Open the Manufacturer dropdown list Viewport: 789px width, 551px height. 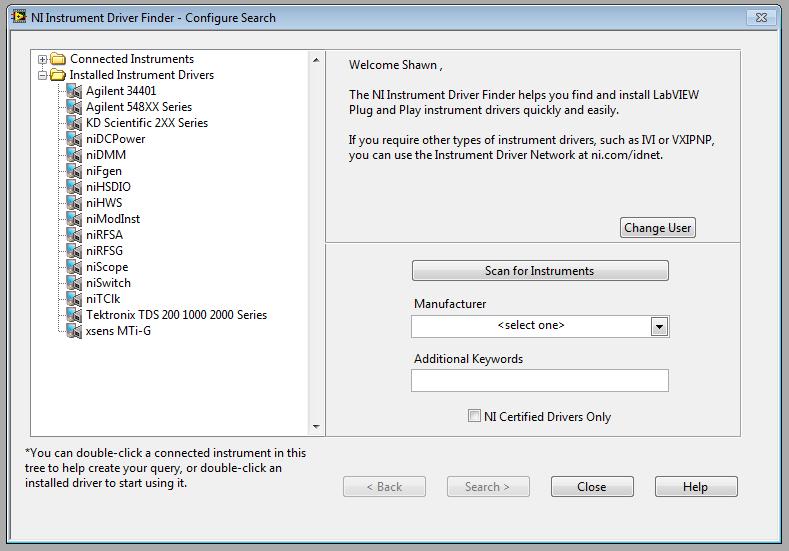658,326
